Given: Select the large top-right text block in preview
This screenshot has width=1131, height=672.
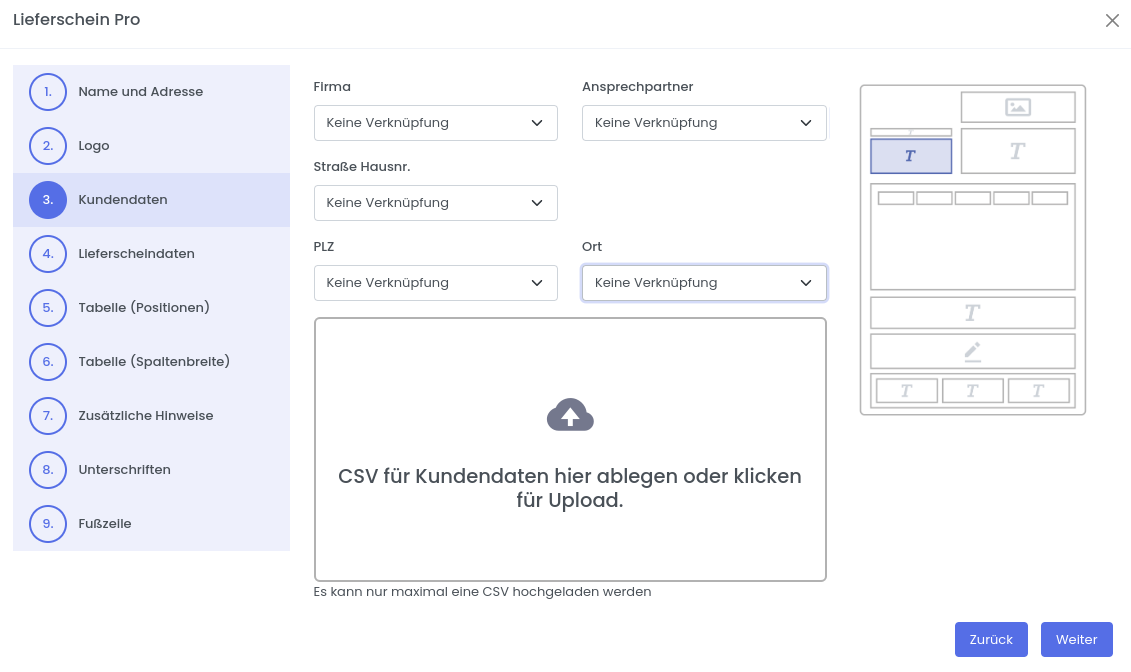Looking at the screenshot, I should pyautogui.click(x=1017, y=151).
